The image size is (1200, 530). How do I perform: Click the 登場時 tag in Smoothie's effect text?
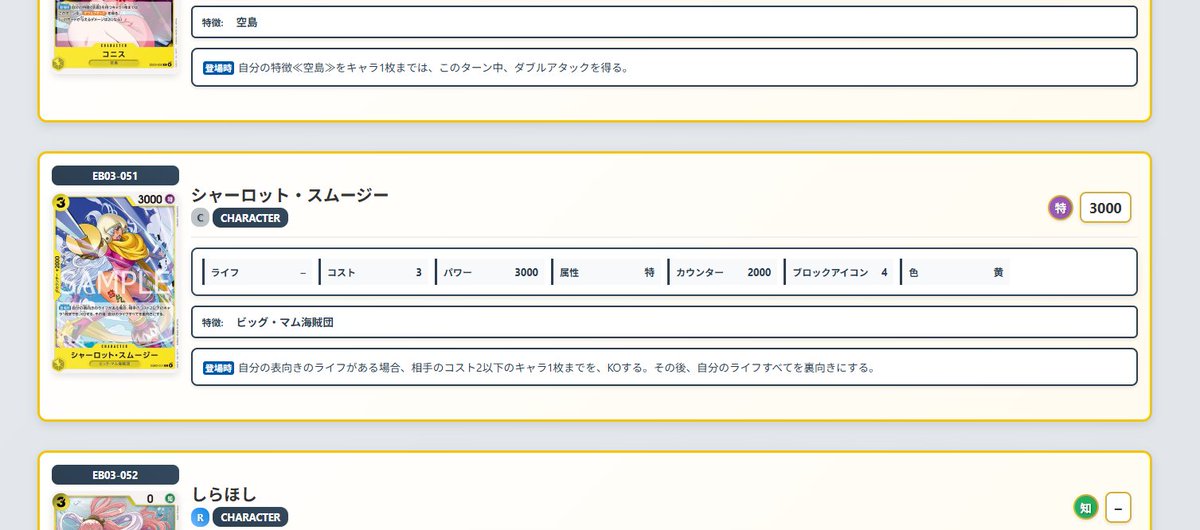[x=219, y=368]
